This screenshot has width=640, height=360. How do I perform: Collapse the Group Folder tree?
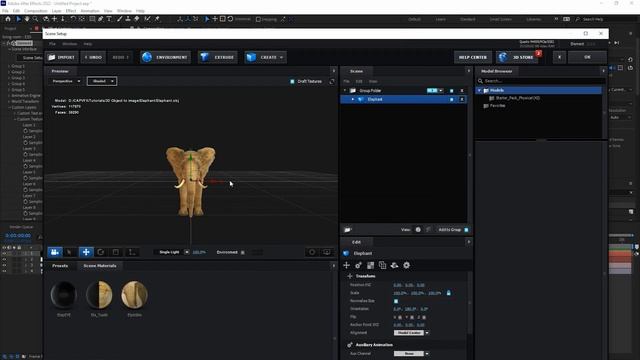pyautogui.click(x=345, y=91)
